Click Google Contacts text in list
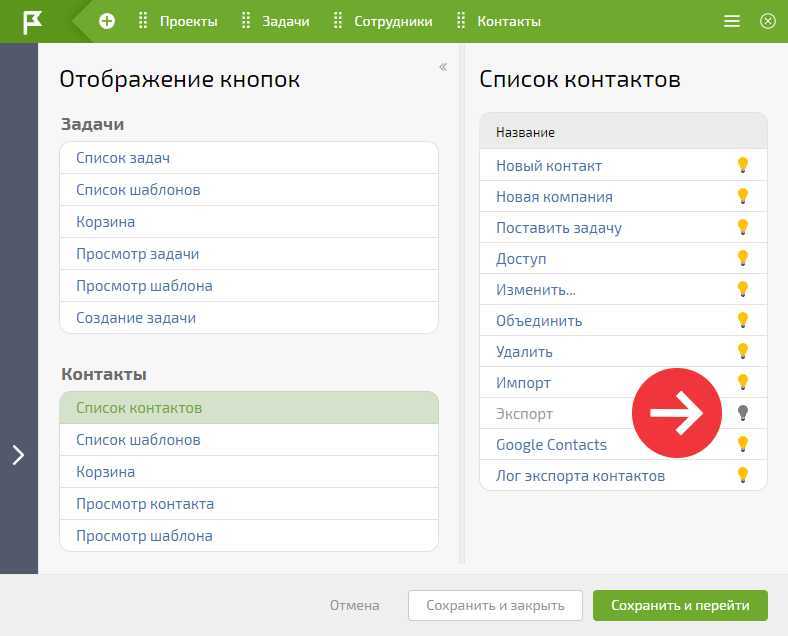This screenshot has height=636, width=788. point(551,445)
